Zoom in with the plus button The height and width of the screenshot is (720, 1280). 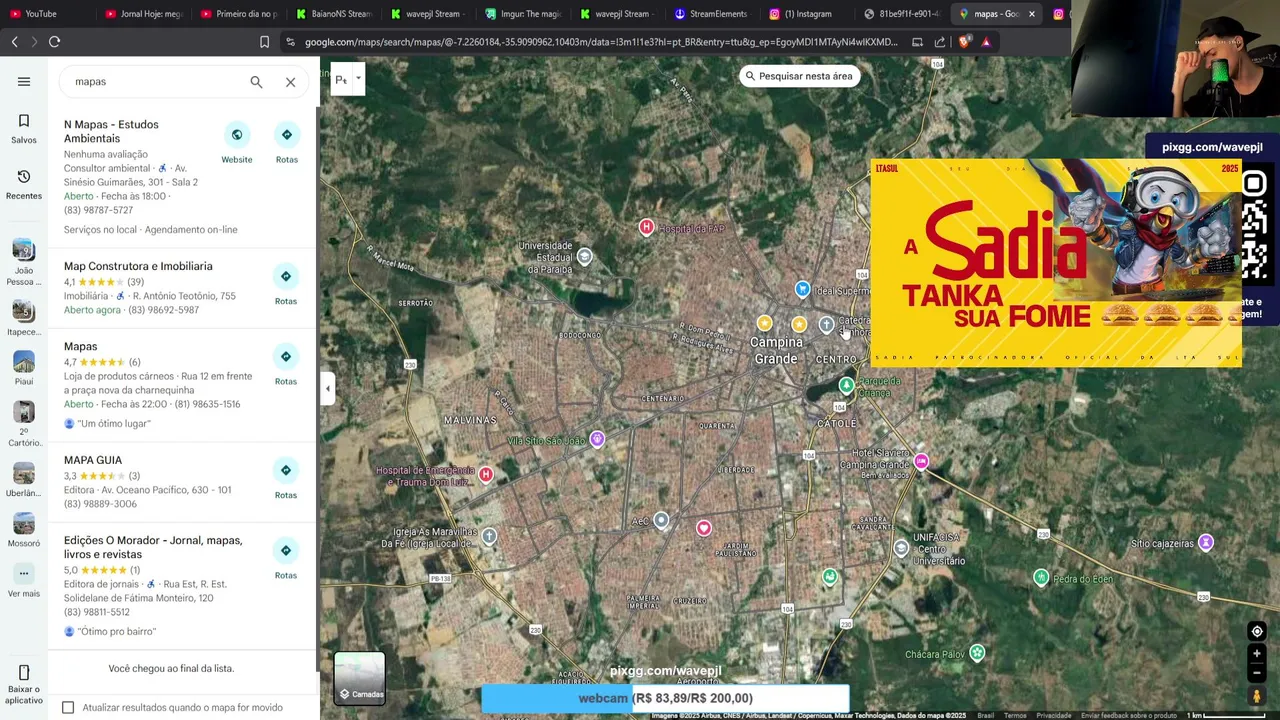tap(1257, 654)
